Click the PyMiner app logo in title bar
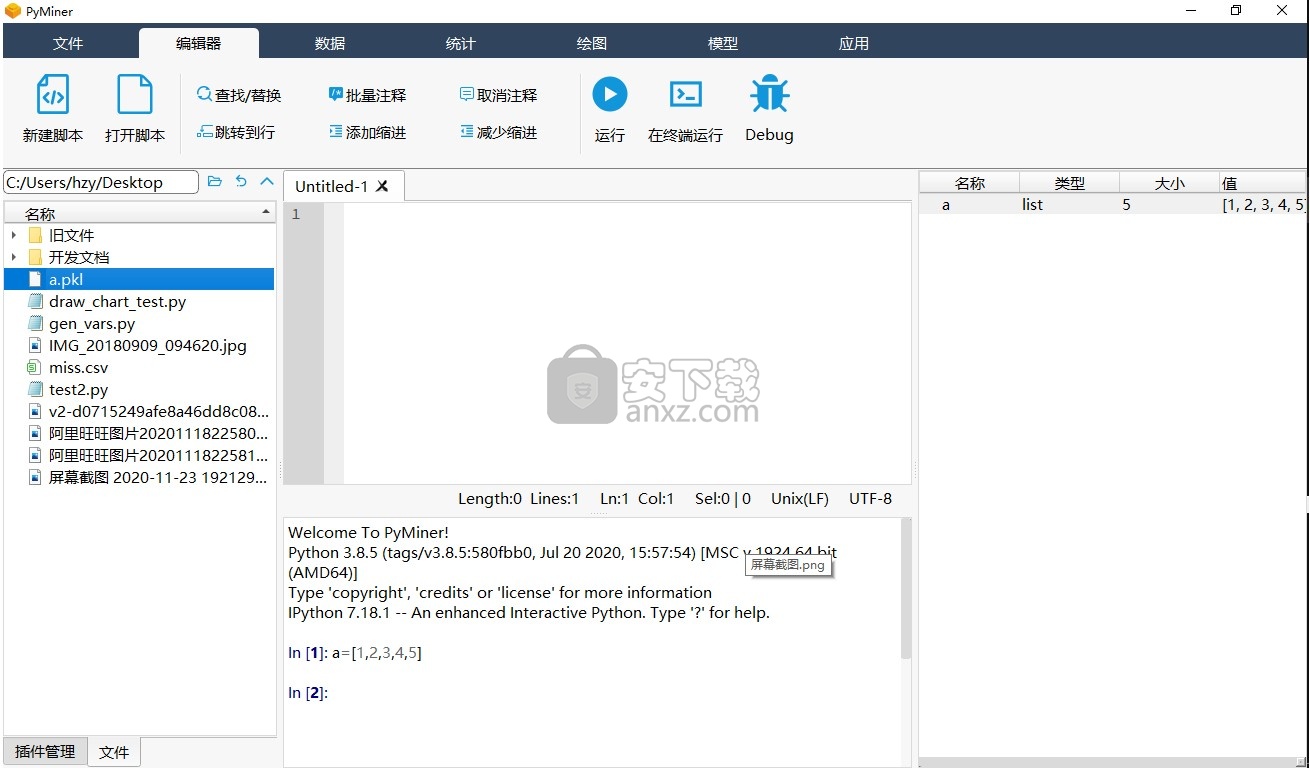The height and width of the screenshot is (771, 1310). click(13, 11)
